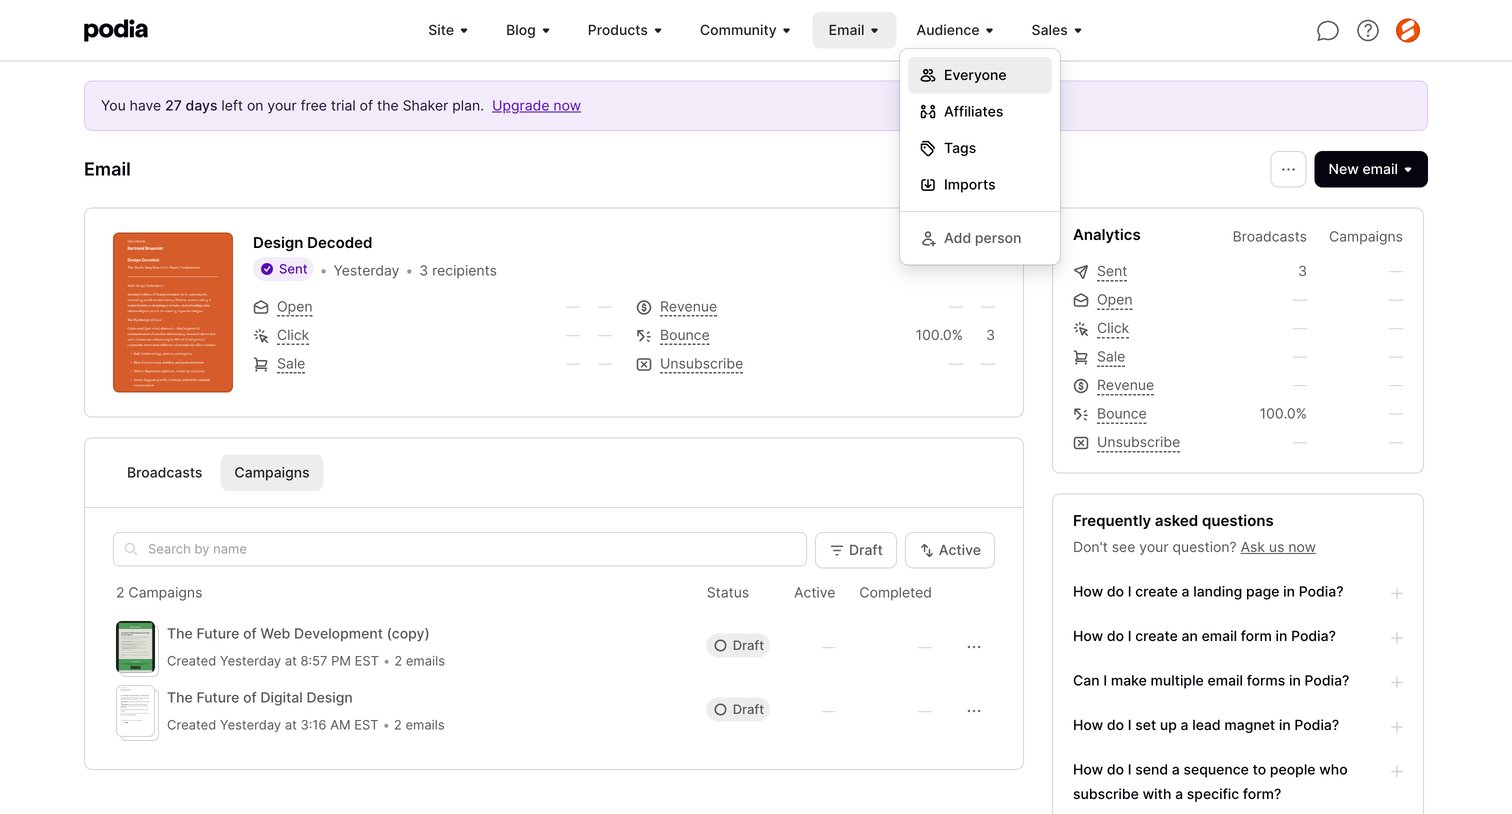The image size is (1512, 814).
Task: Click the Everyone people icon in Audience menu
Action: pos(928,75)
